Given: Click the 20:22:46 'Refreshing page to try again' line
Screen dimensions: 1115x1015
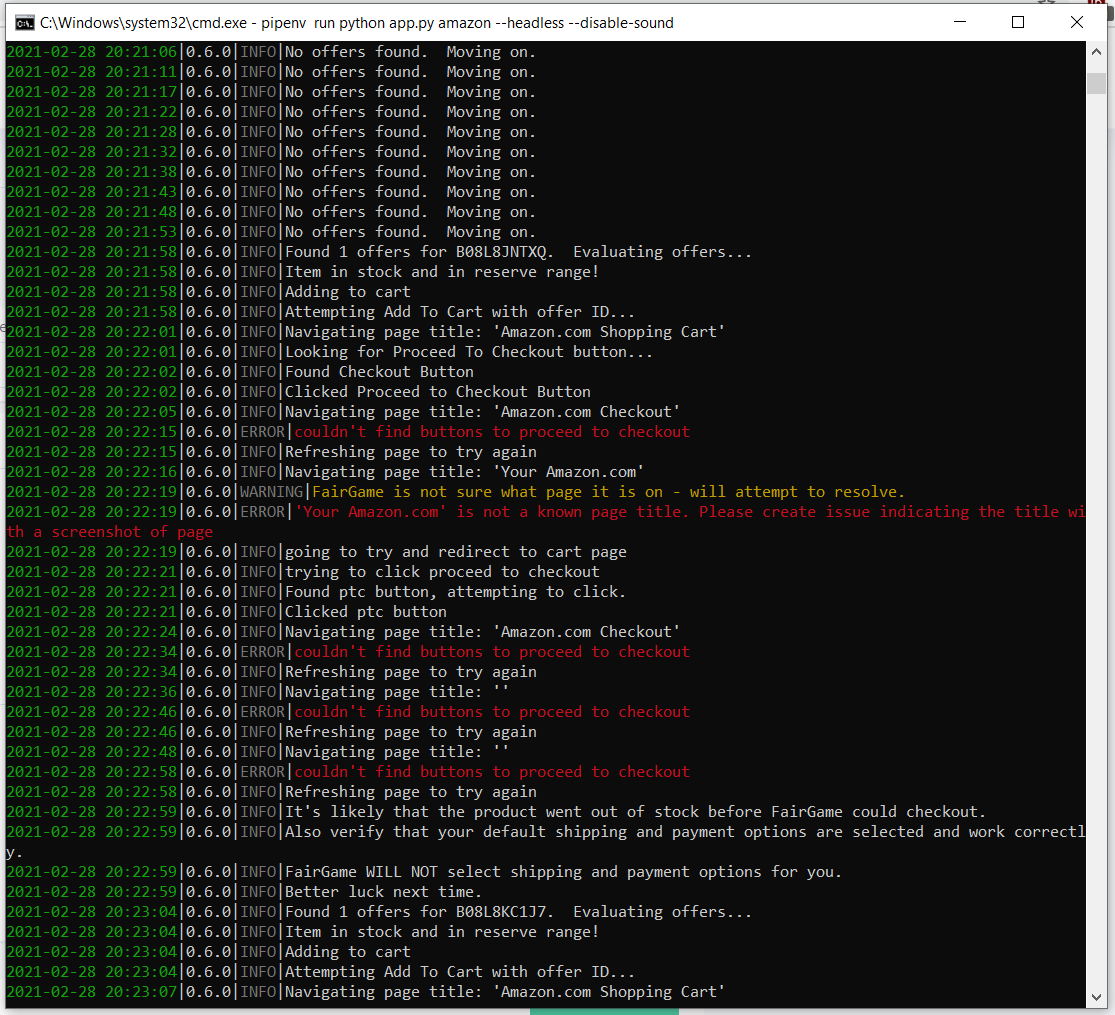Looking at the screenshot, I should (x=272, y=732).
